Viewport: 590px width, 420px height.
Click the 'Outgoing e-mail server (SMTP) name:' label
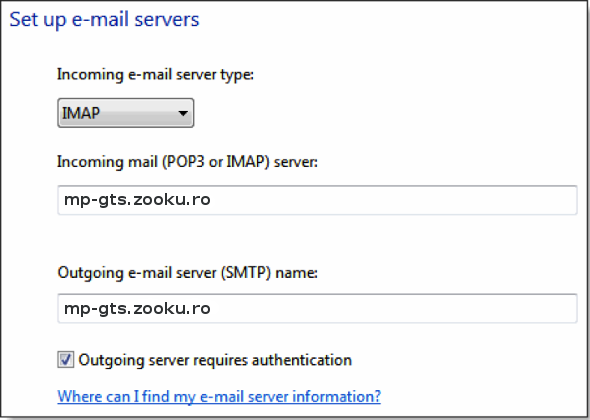(187, 272)
